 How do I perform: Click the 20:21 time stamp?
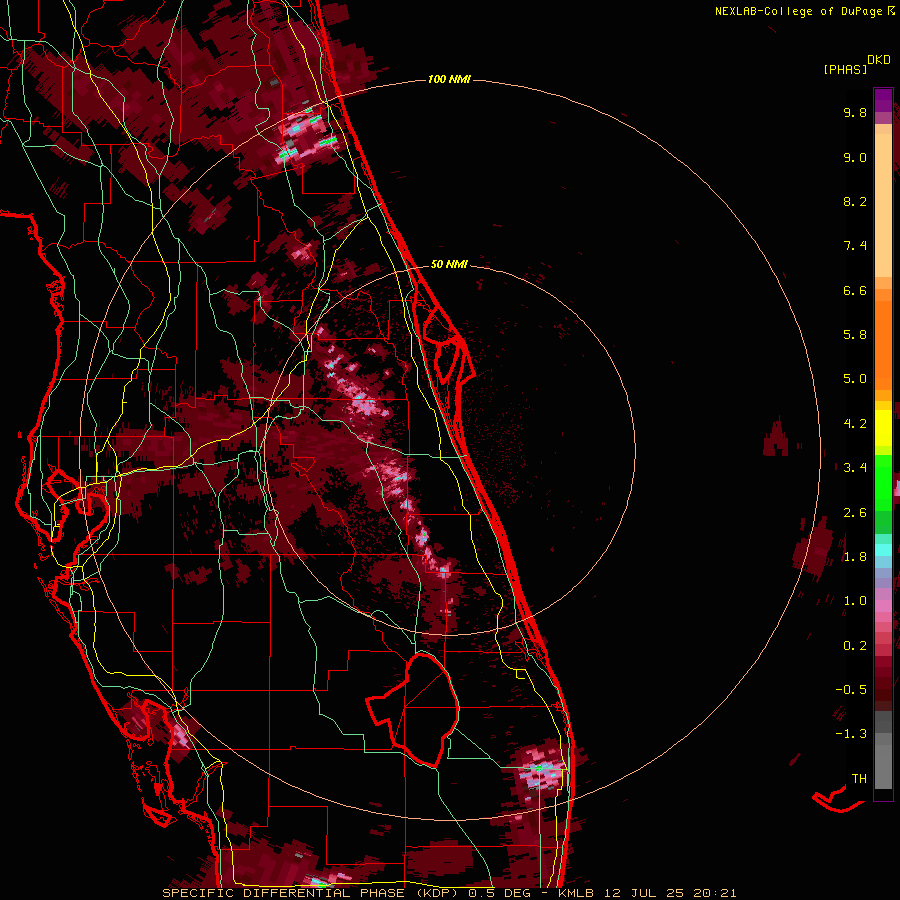pos(714,893)
